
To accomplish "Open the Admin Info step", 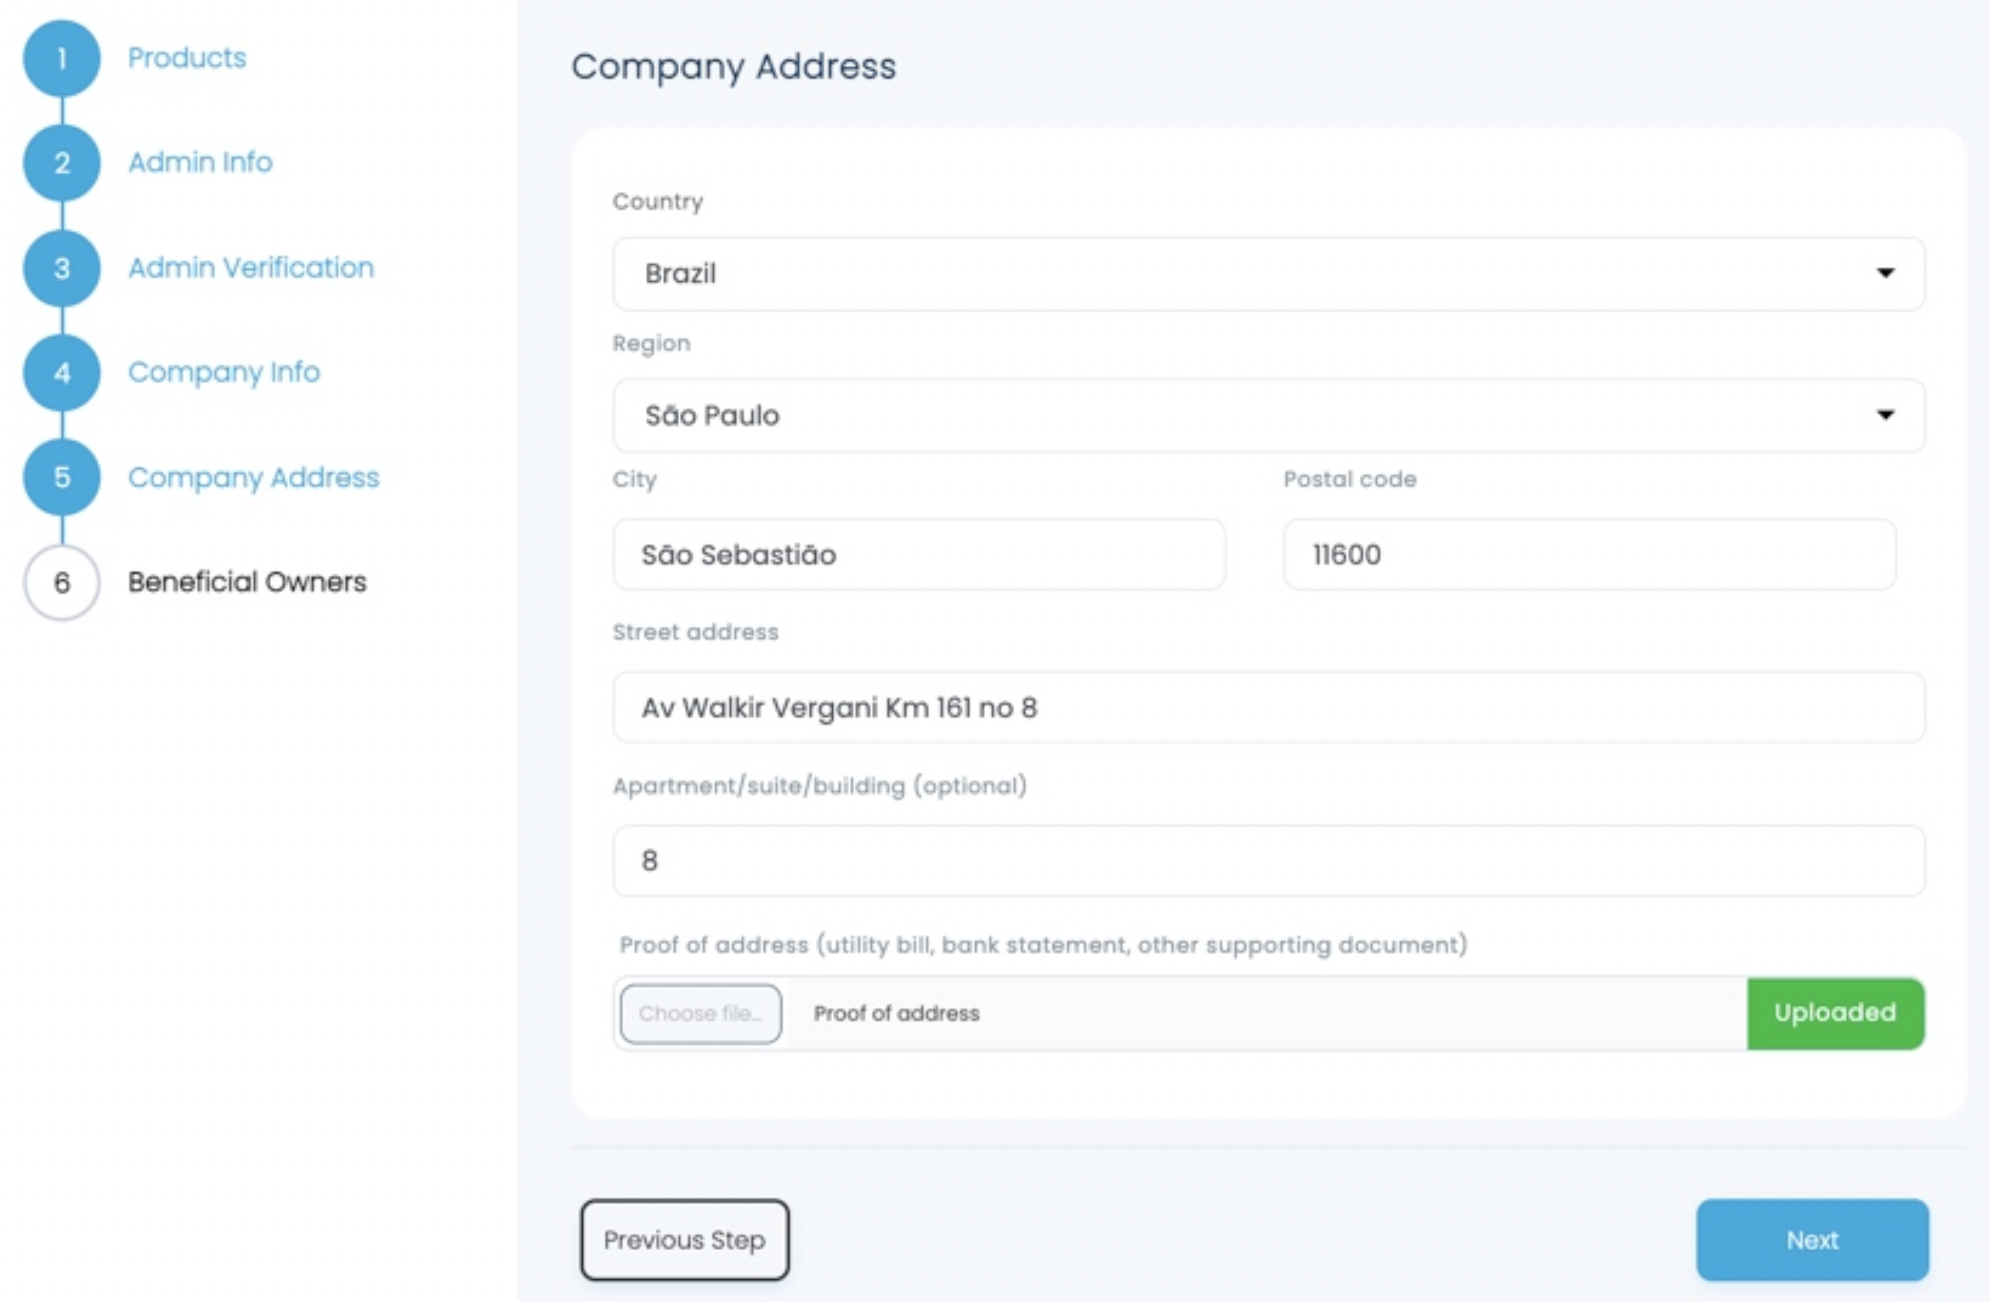I will 200,162.
